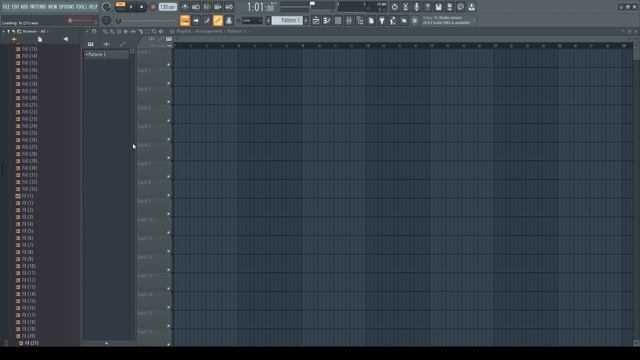Open the VIEW menu
Viewport: 640px width, 360px height.
click(53, 7)
